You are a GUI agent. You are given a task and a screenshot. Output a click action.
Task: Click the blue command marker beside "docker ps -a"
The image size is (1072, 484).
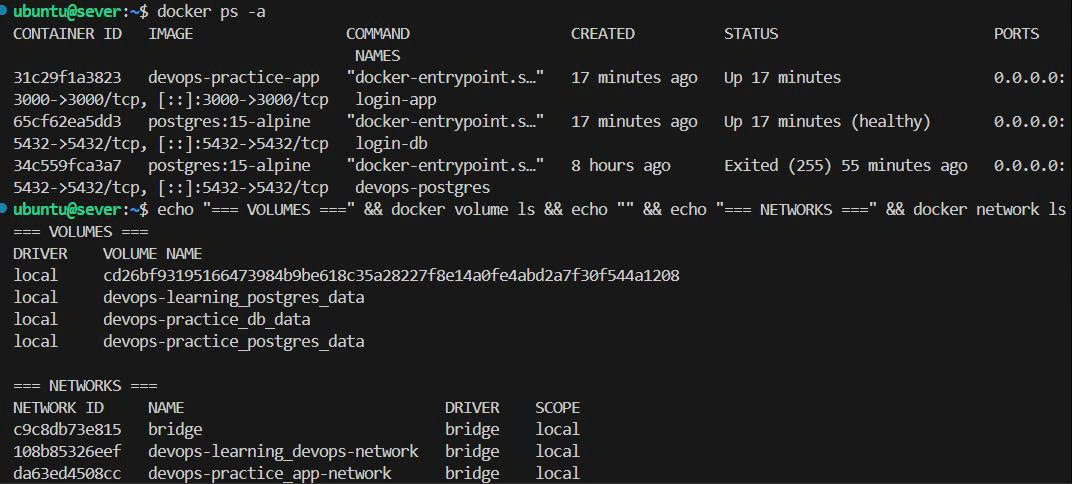pyautogui.click(x=5, y=11)
